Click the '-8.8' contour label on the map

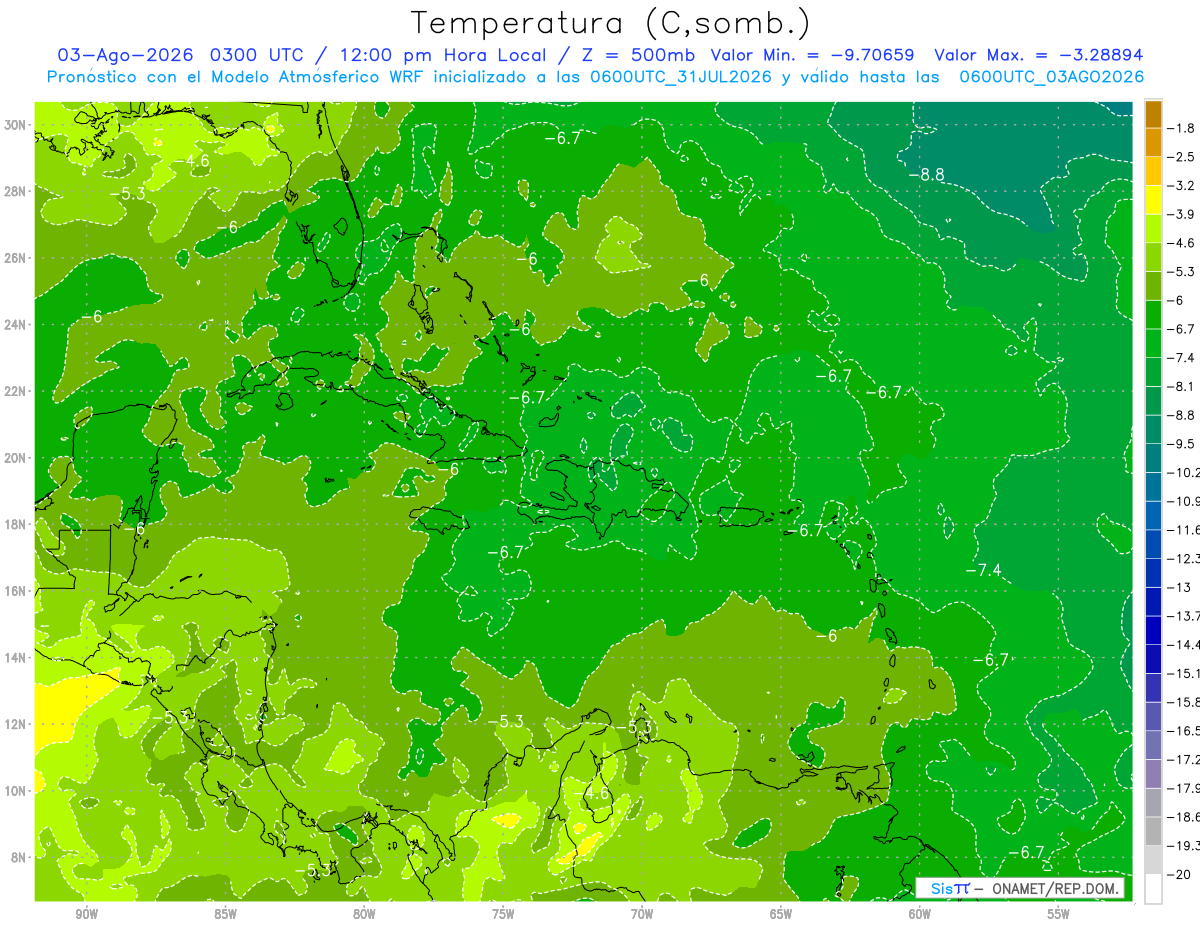(x=926, y=175)
